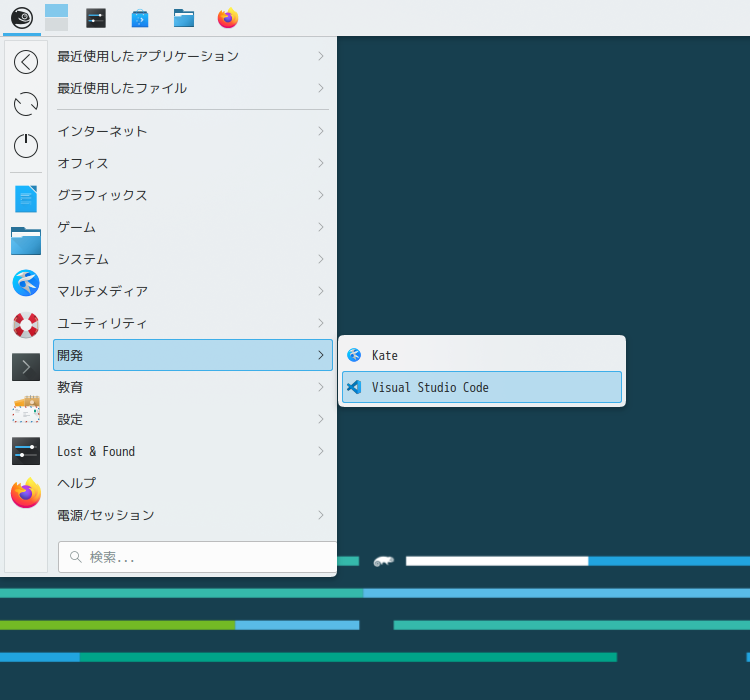The height and width of the screenshot is (700, 750).
Task: Expand chevron beside システム
Action: 320,259
